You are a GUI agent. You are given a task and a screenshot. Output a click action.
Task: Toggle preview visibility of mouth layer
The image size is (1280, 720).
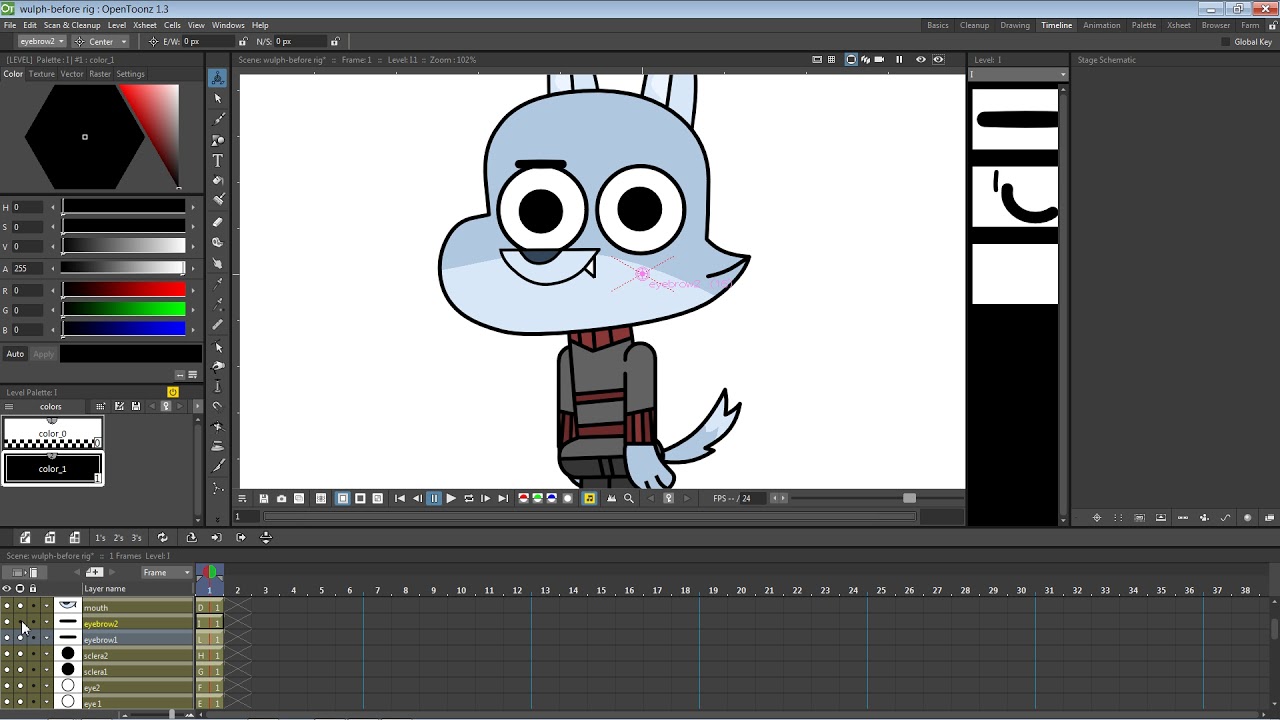7,607
